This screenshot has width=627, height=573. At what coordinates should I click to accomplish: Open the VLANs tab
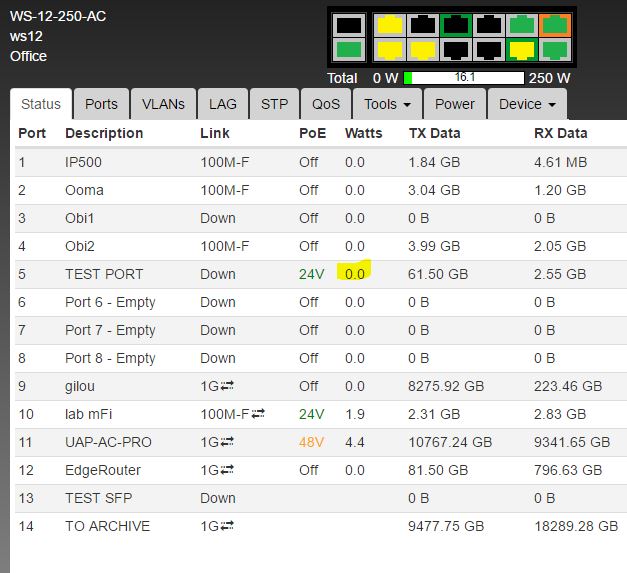163,104
